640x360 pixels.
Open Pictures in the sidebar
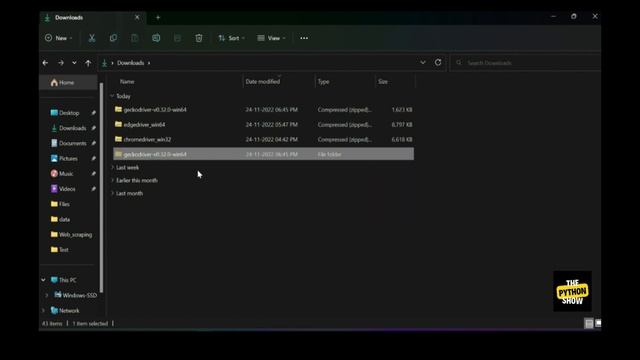click(68, 158)
